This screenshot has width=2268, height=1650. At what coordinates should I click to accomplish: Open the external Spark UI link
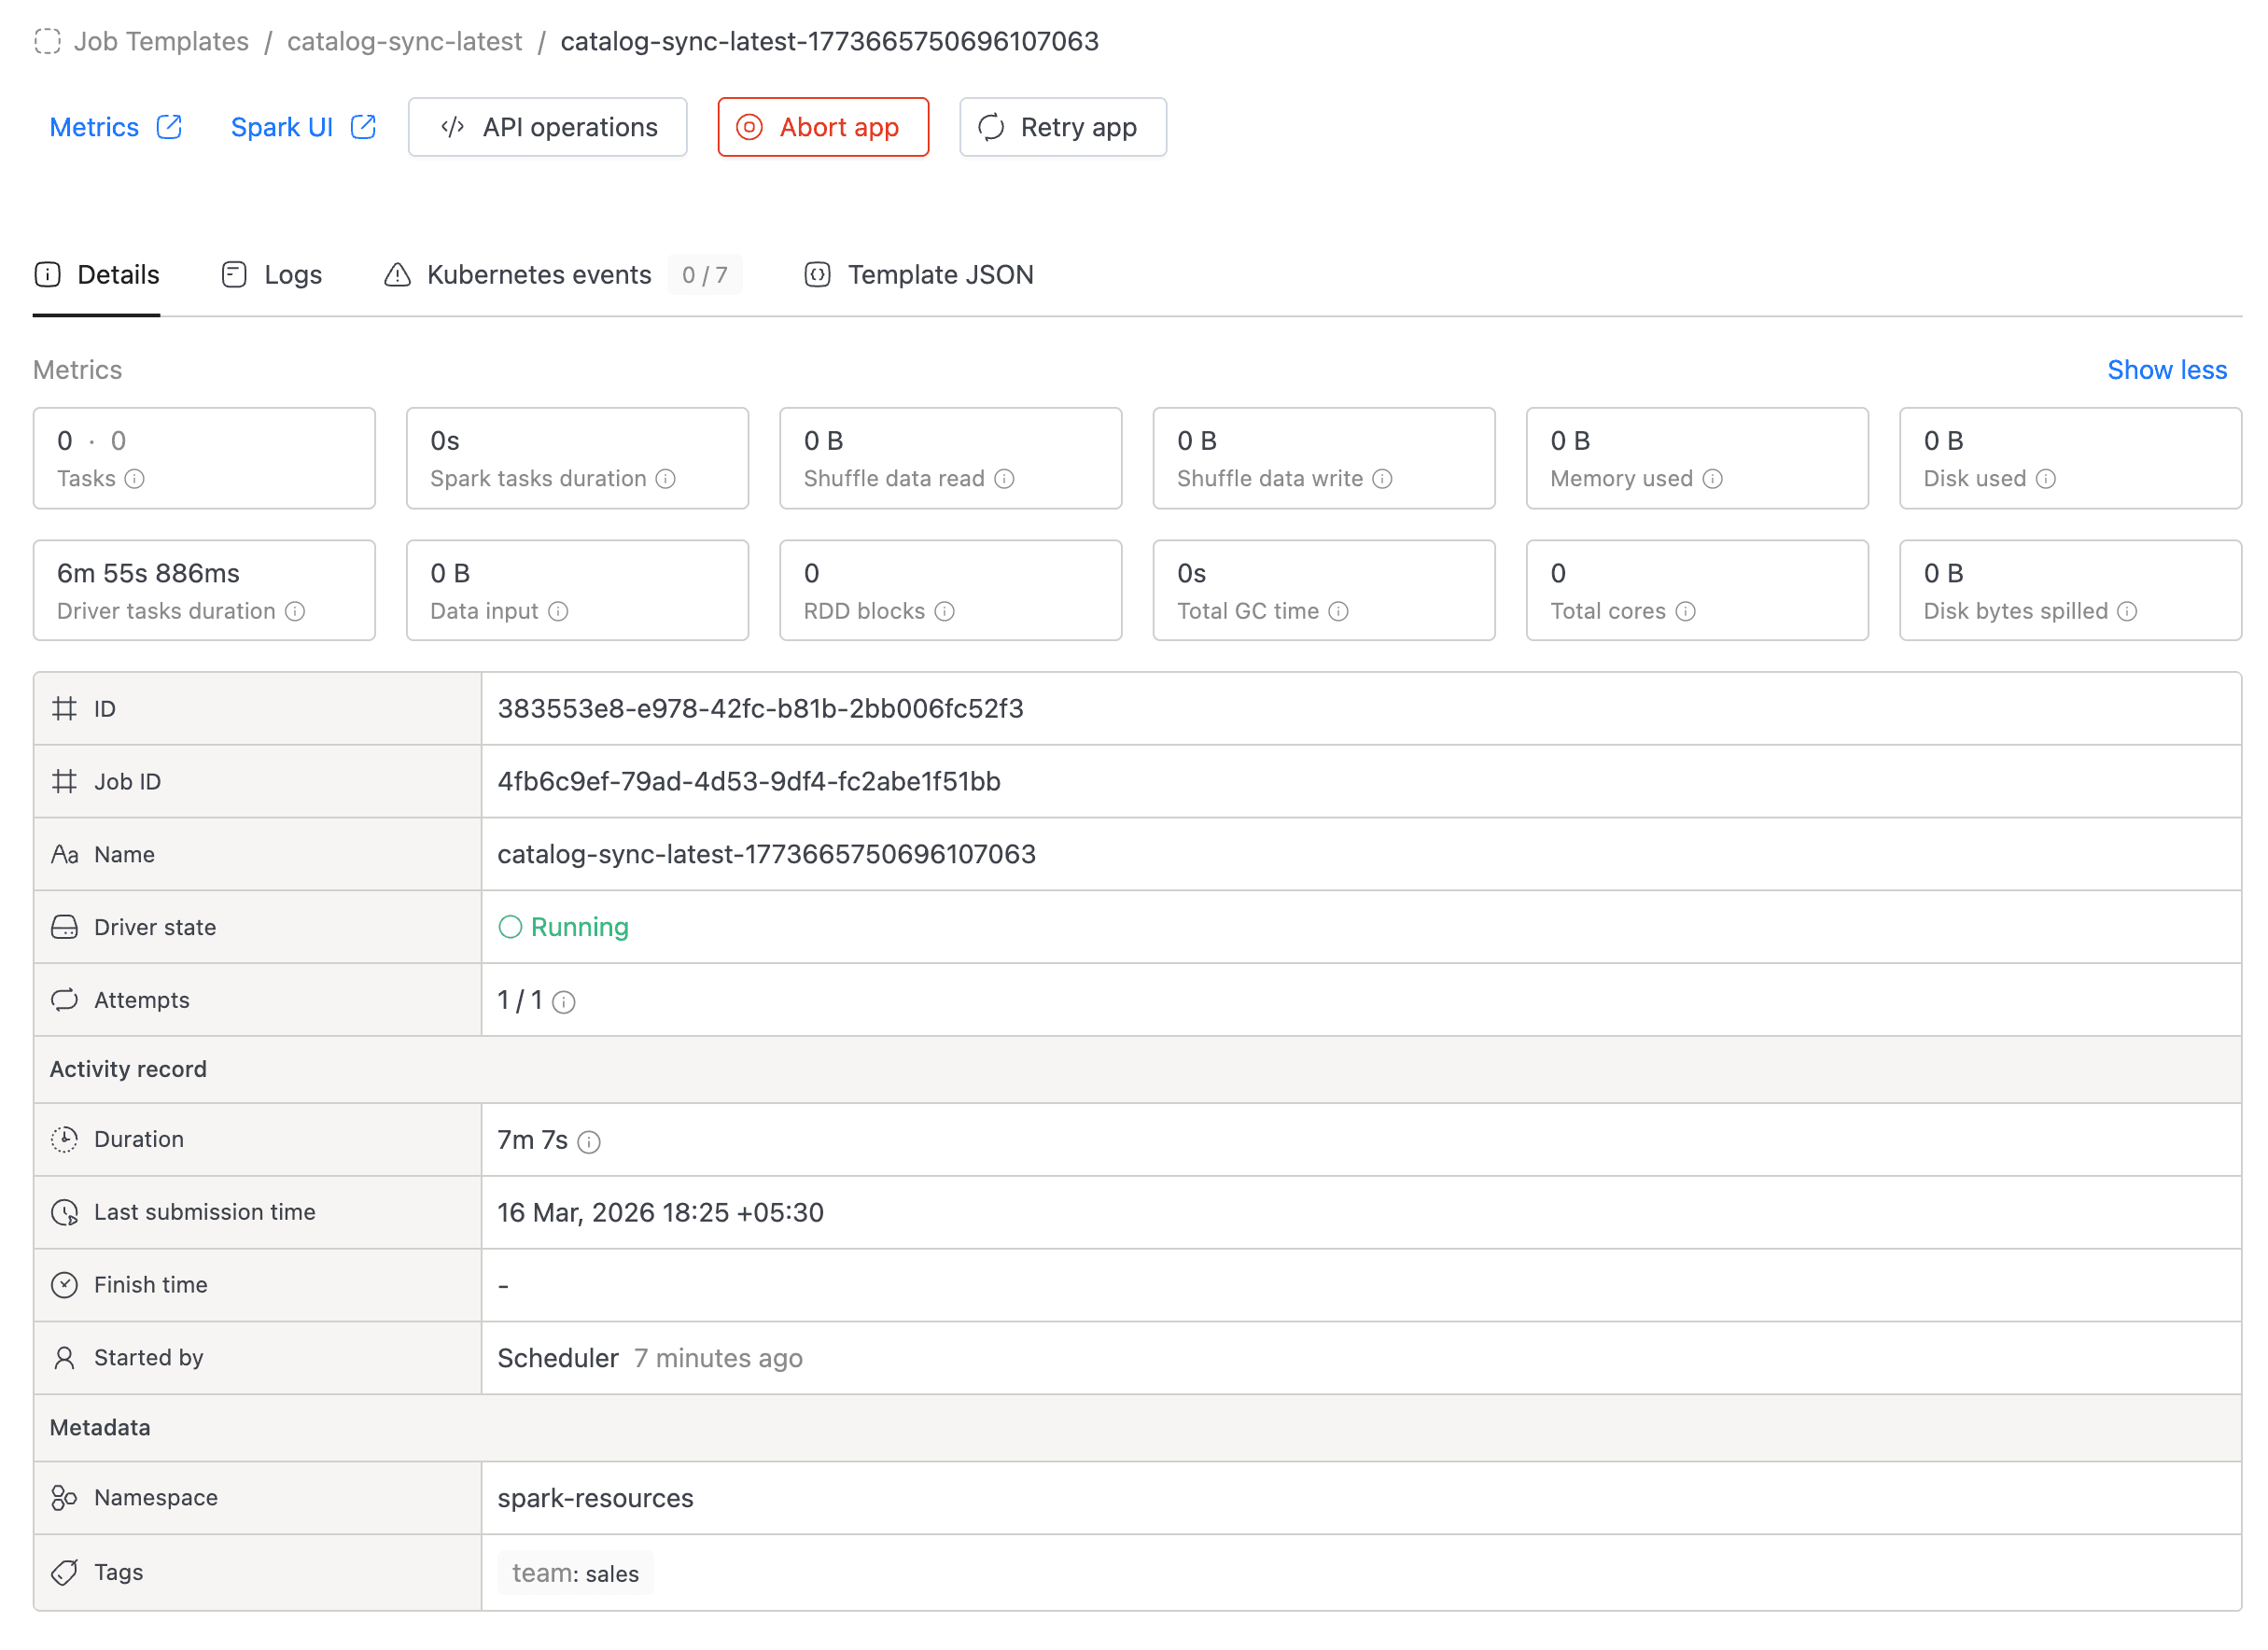pos(302,127)
